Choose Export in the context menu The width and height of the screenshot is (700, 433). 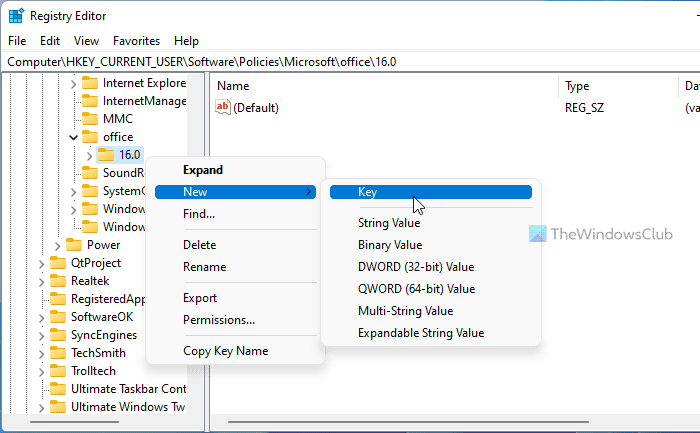pyautogui.click(x=235, y=298)
